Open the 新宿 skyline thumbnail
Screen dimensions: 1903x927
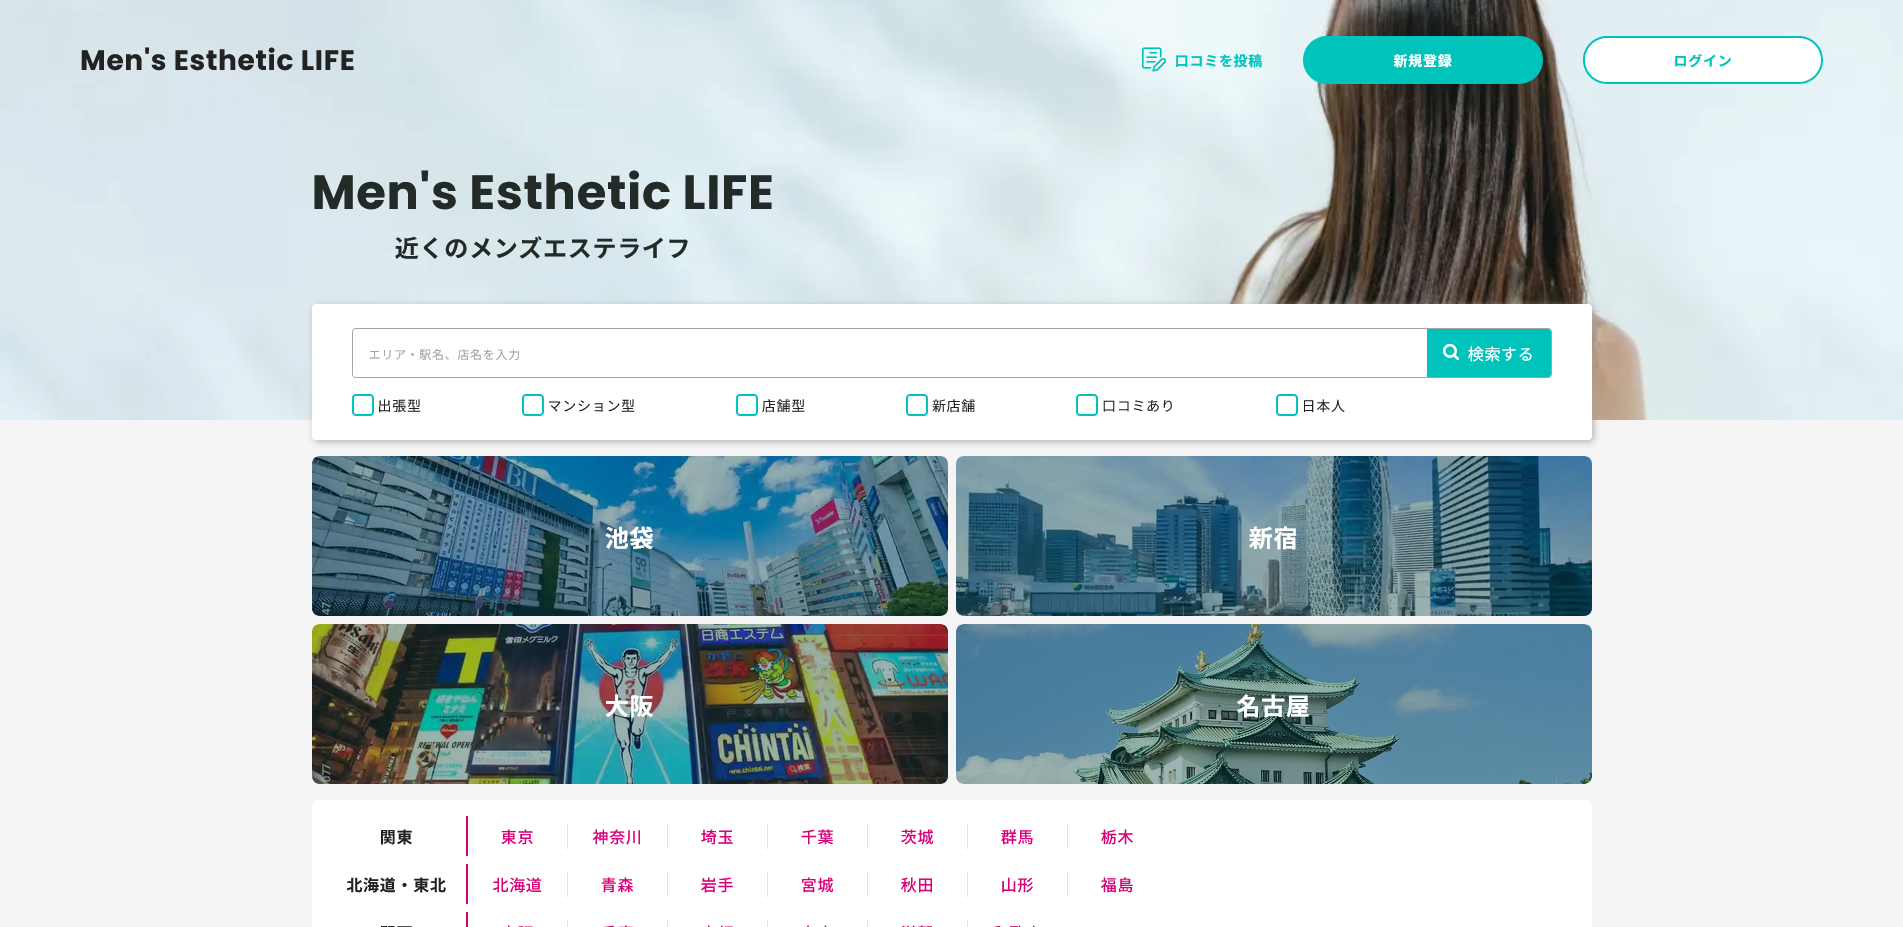pyautogui.click(x=1273, y=536)
